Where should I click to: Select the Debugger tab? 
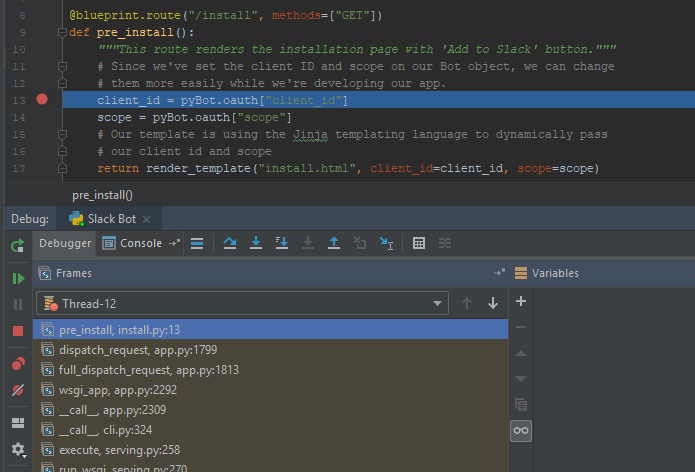pyautogui.click(x=65, y=243)
